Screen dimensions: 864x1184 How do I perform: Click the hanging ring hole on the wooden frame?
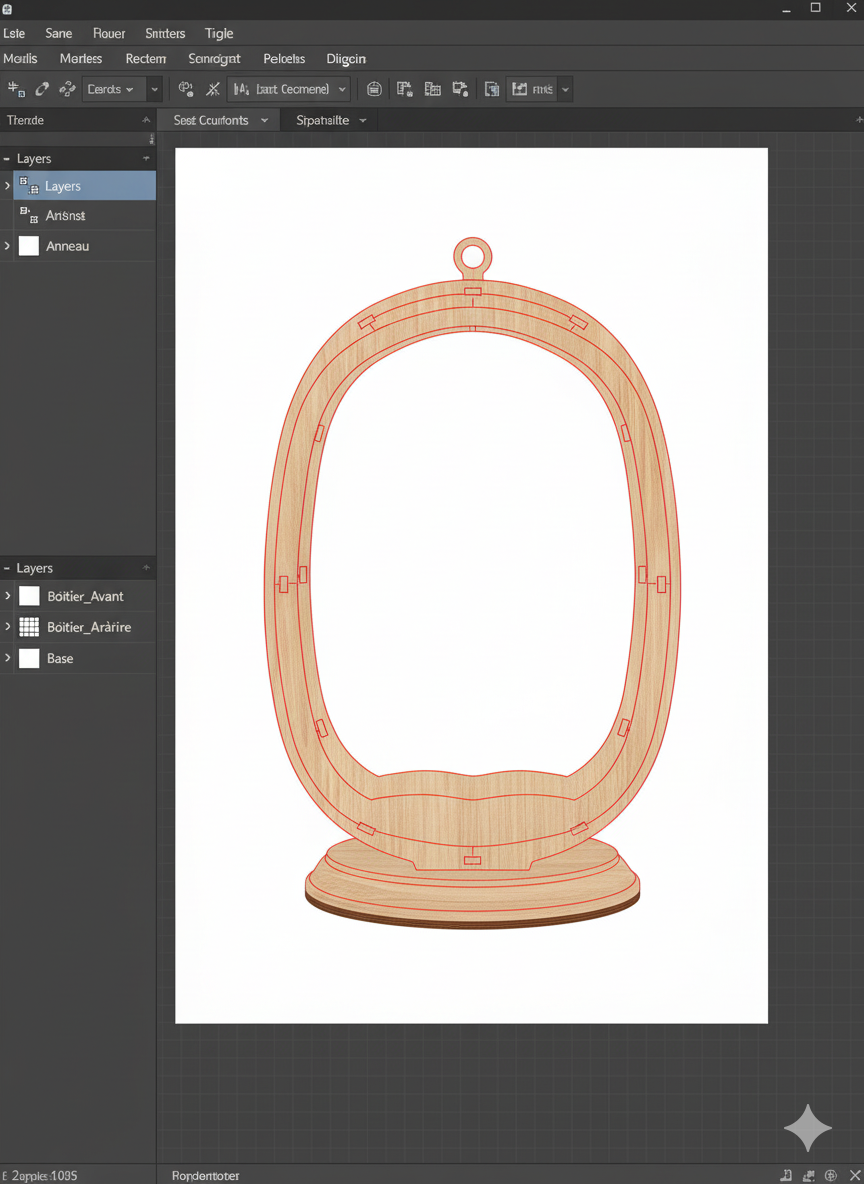point(472,256)
